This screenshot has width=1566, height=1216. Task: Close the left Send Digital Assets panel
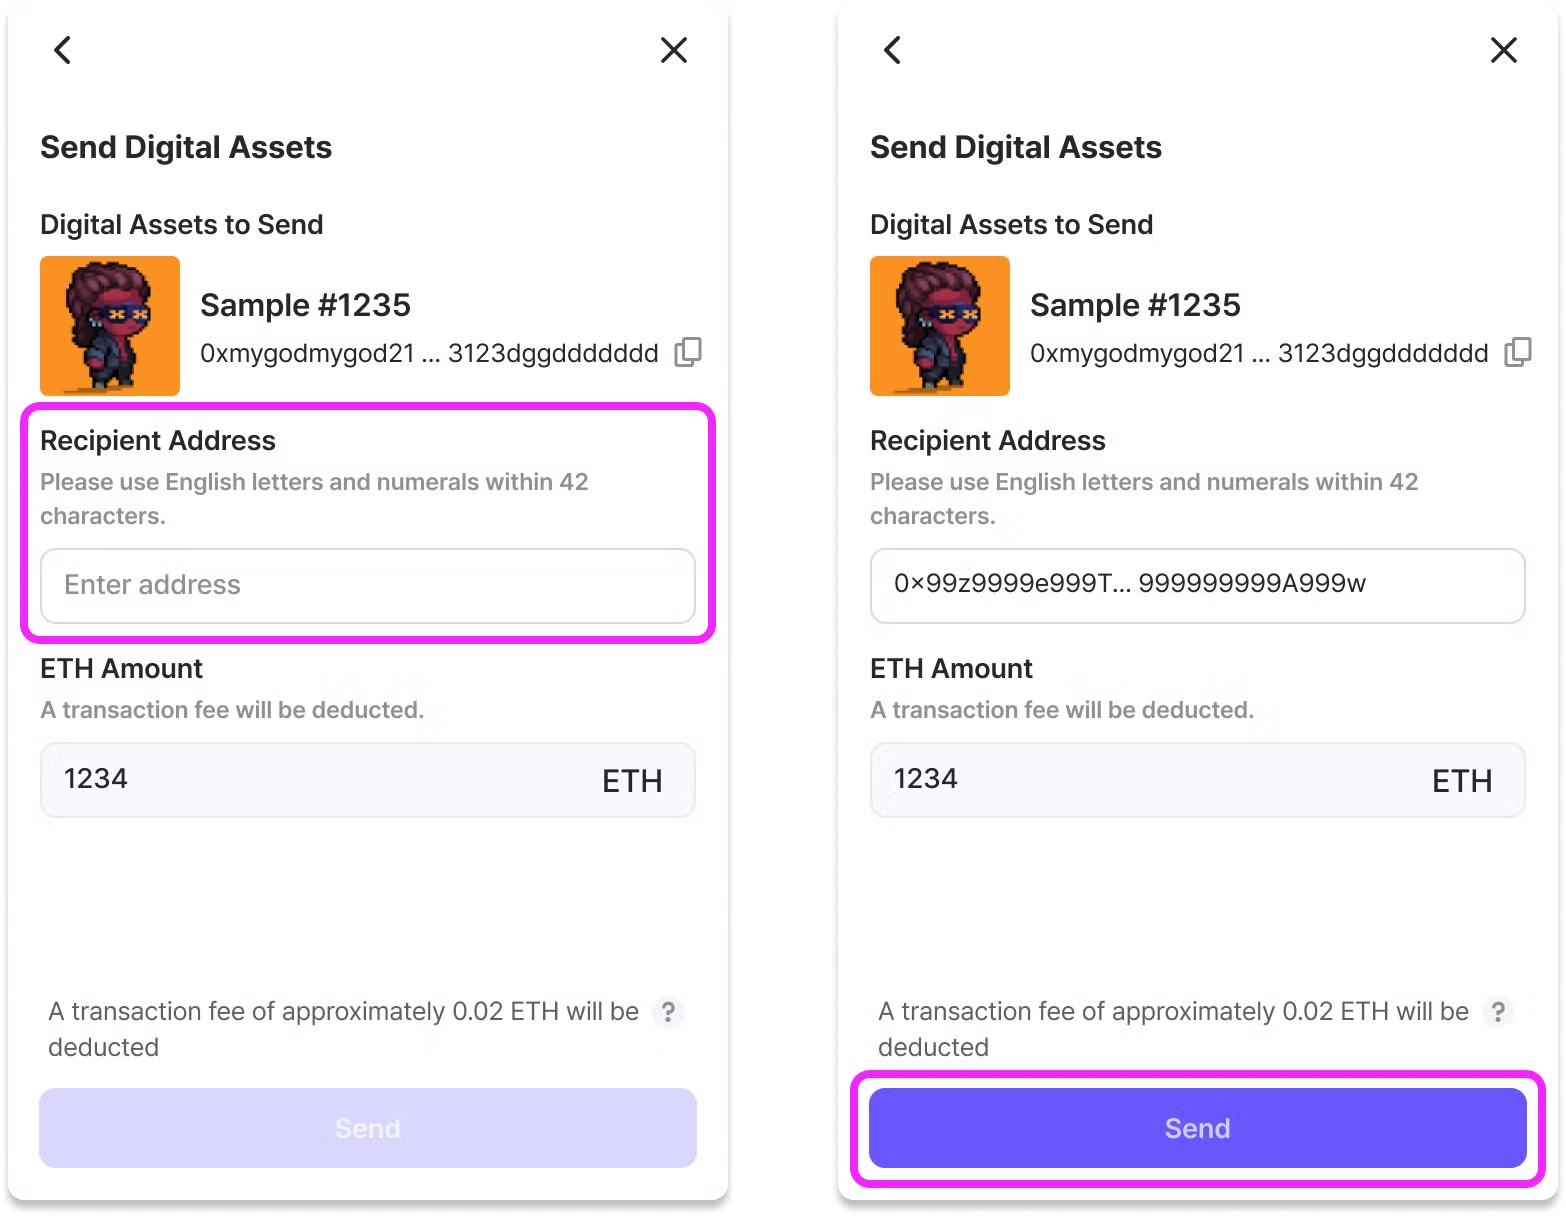[x=674, y=50]
